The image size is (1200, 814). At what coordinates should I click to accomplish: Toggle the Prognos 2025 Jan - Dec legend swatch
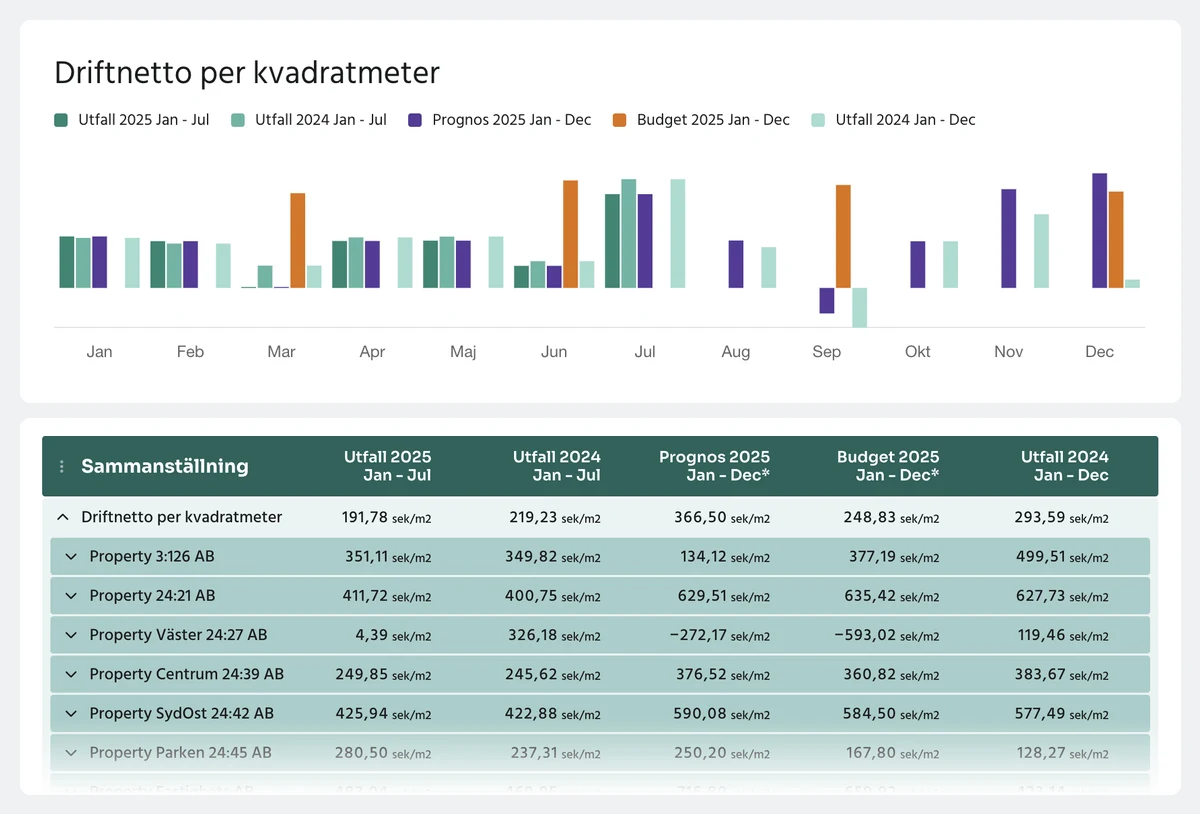tap(415, 120)
